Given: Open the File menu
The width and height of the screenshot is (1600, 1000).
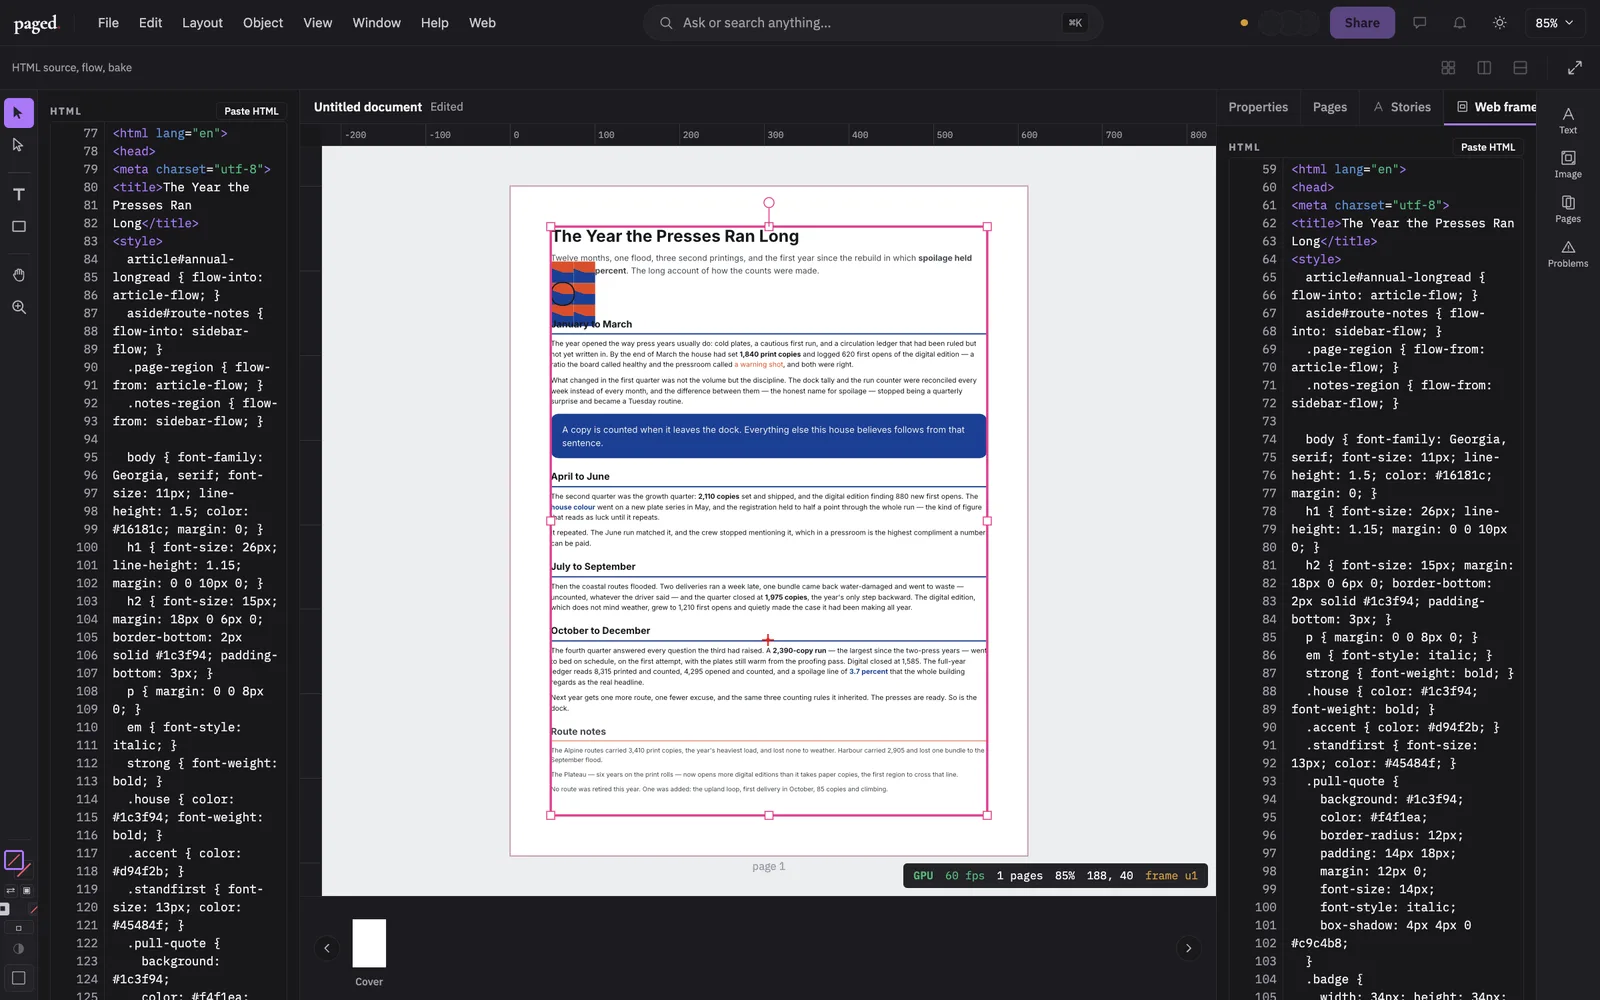Looking at the screenshot, I should coord(108,23).
